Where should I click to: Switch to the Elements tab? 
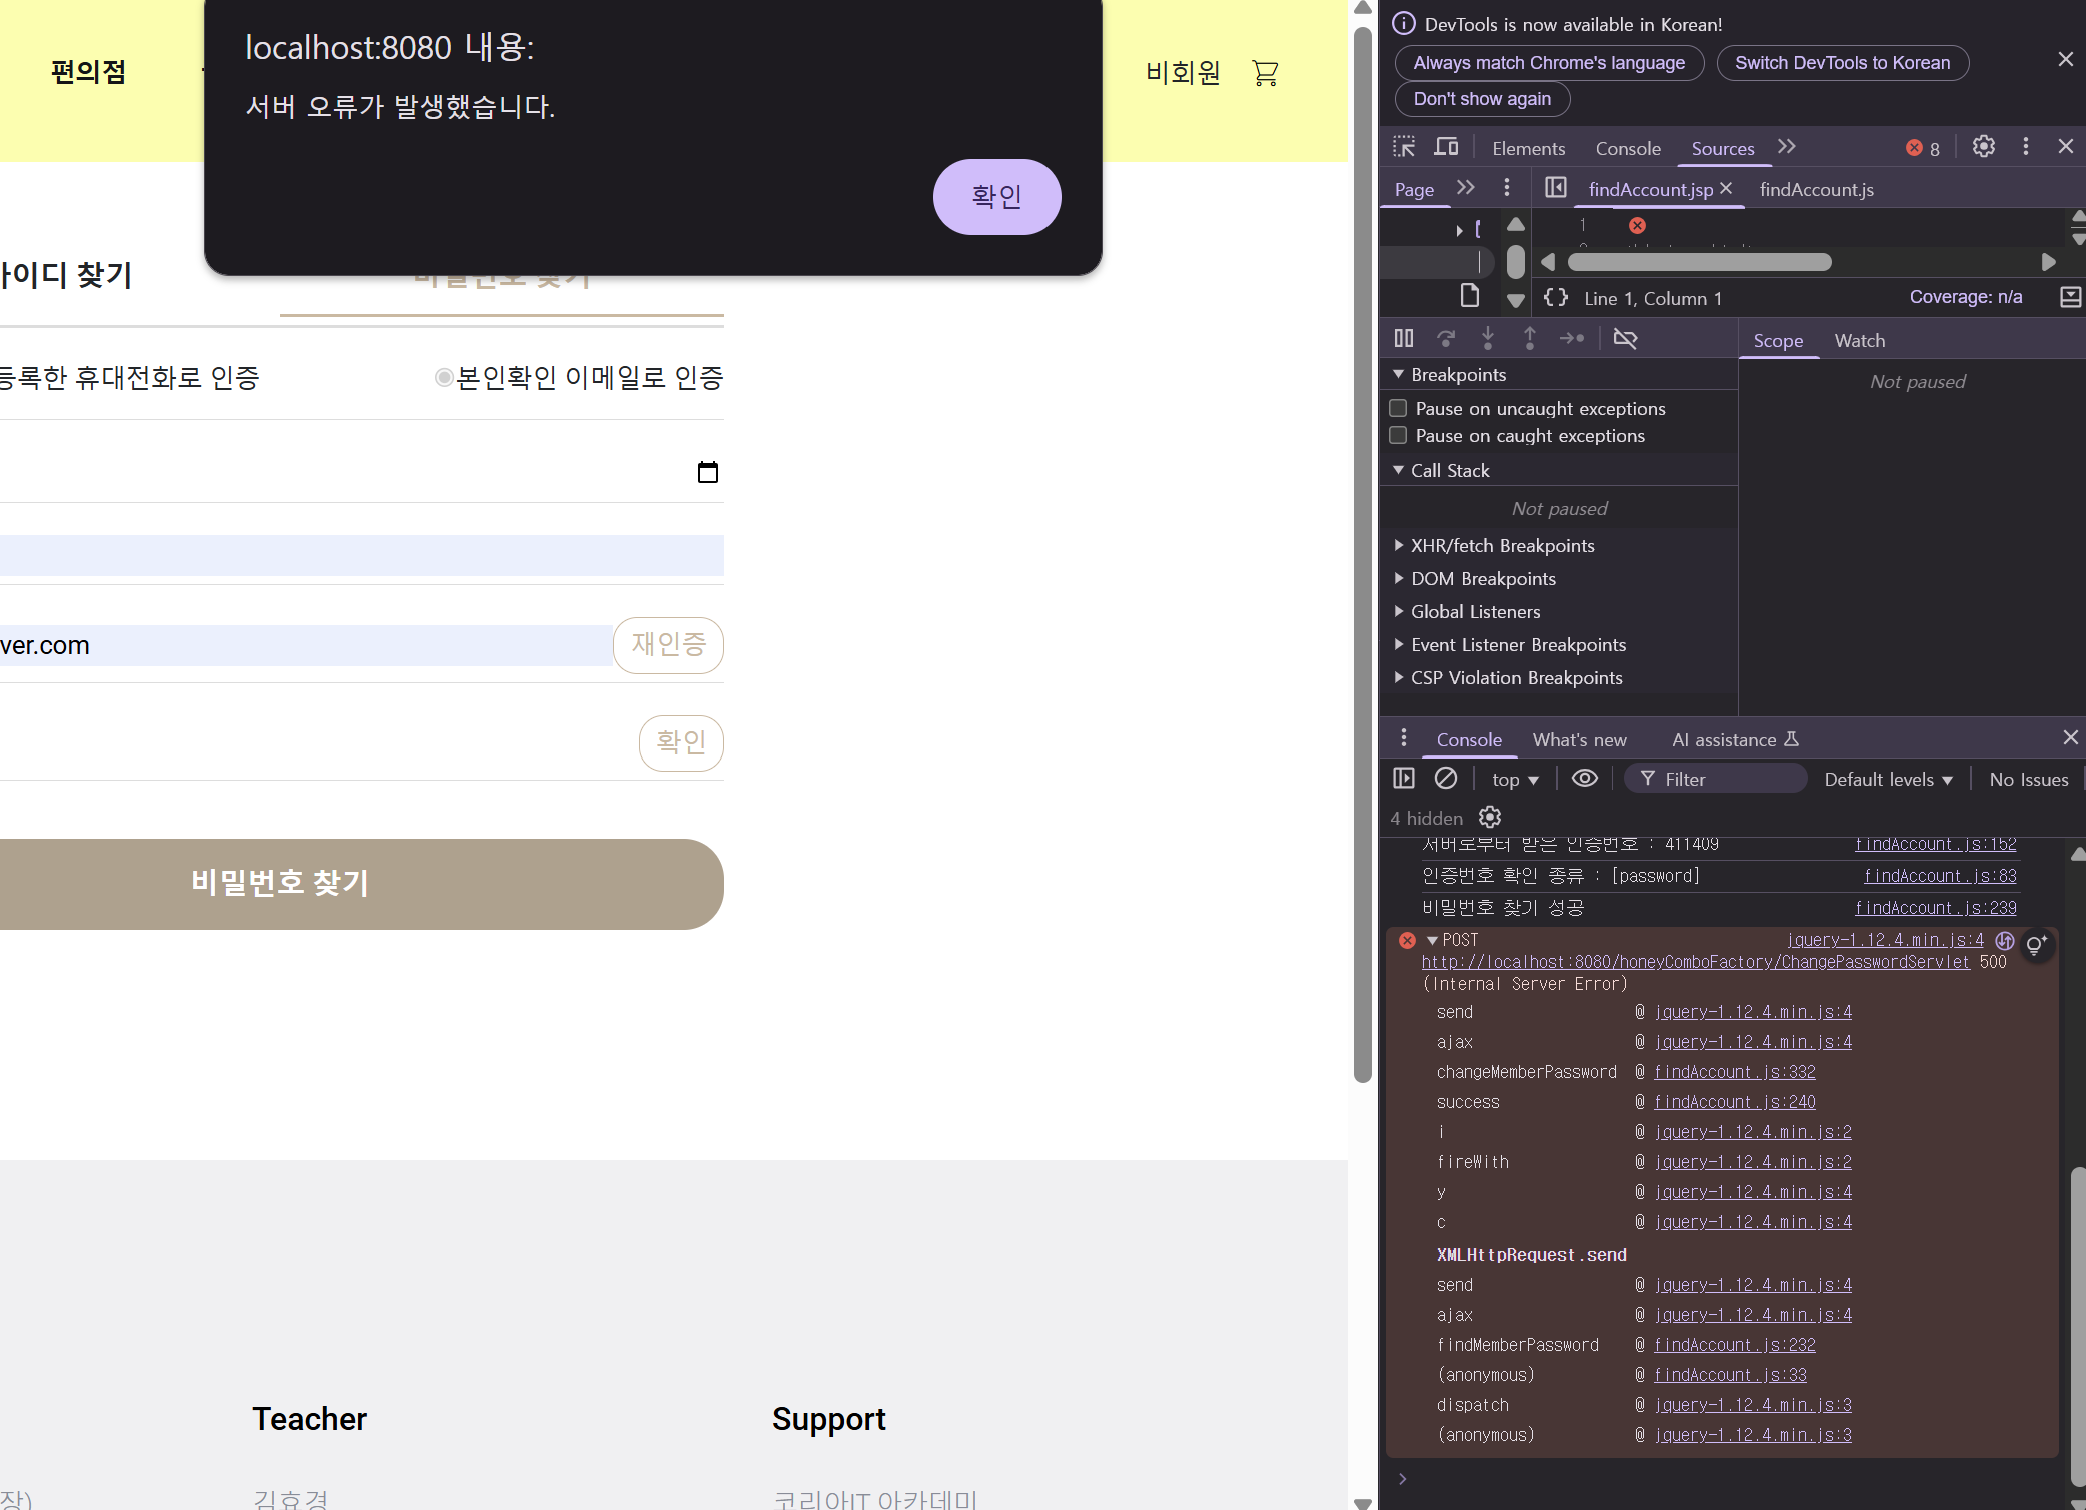1528,148
